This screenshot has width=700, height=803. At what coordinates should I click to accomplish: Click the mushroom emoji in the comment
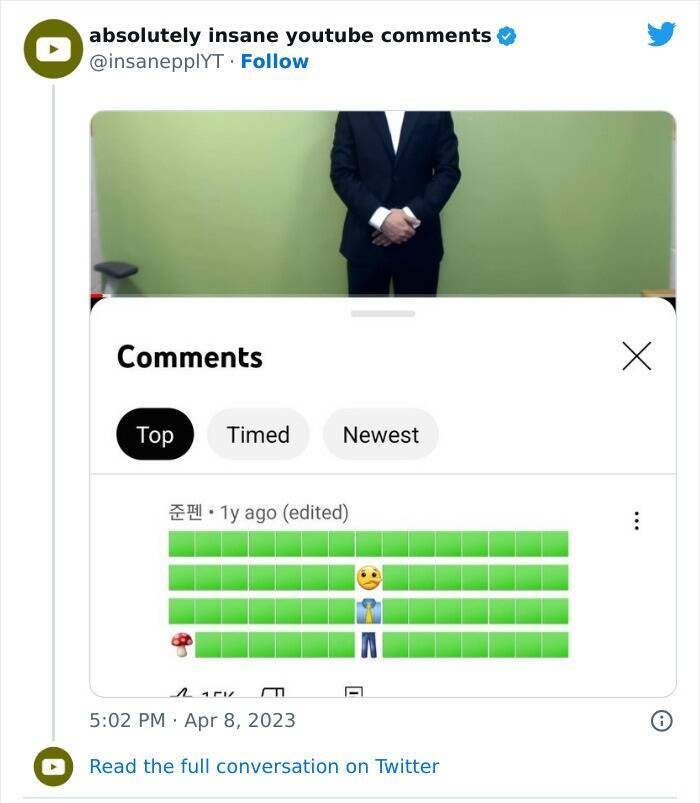pyautogui.click(x=181, y=645)
